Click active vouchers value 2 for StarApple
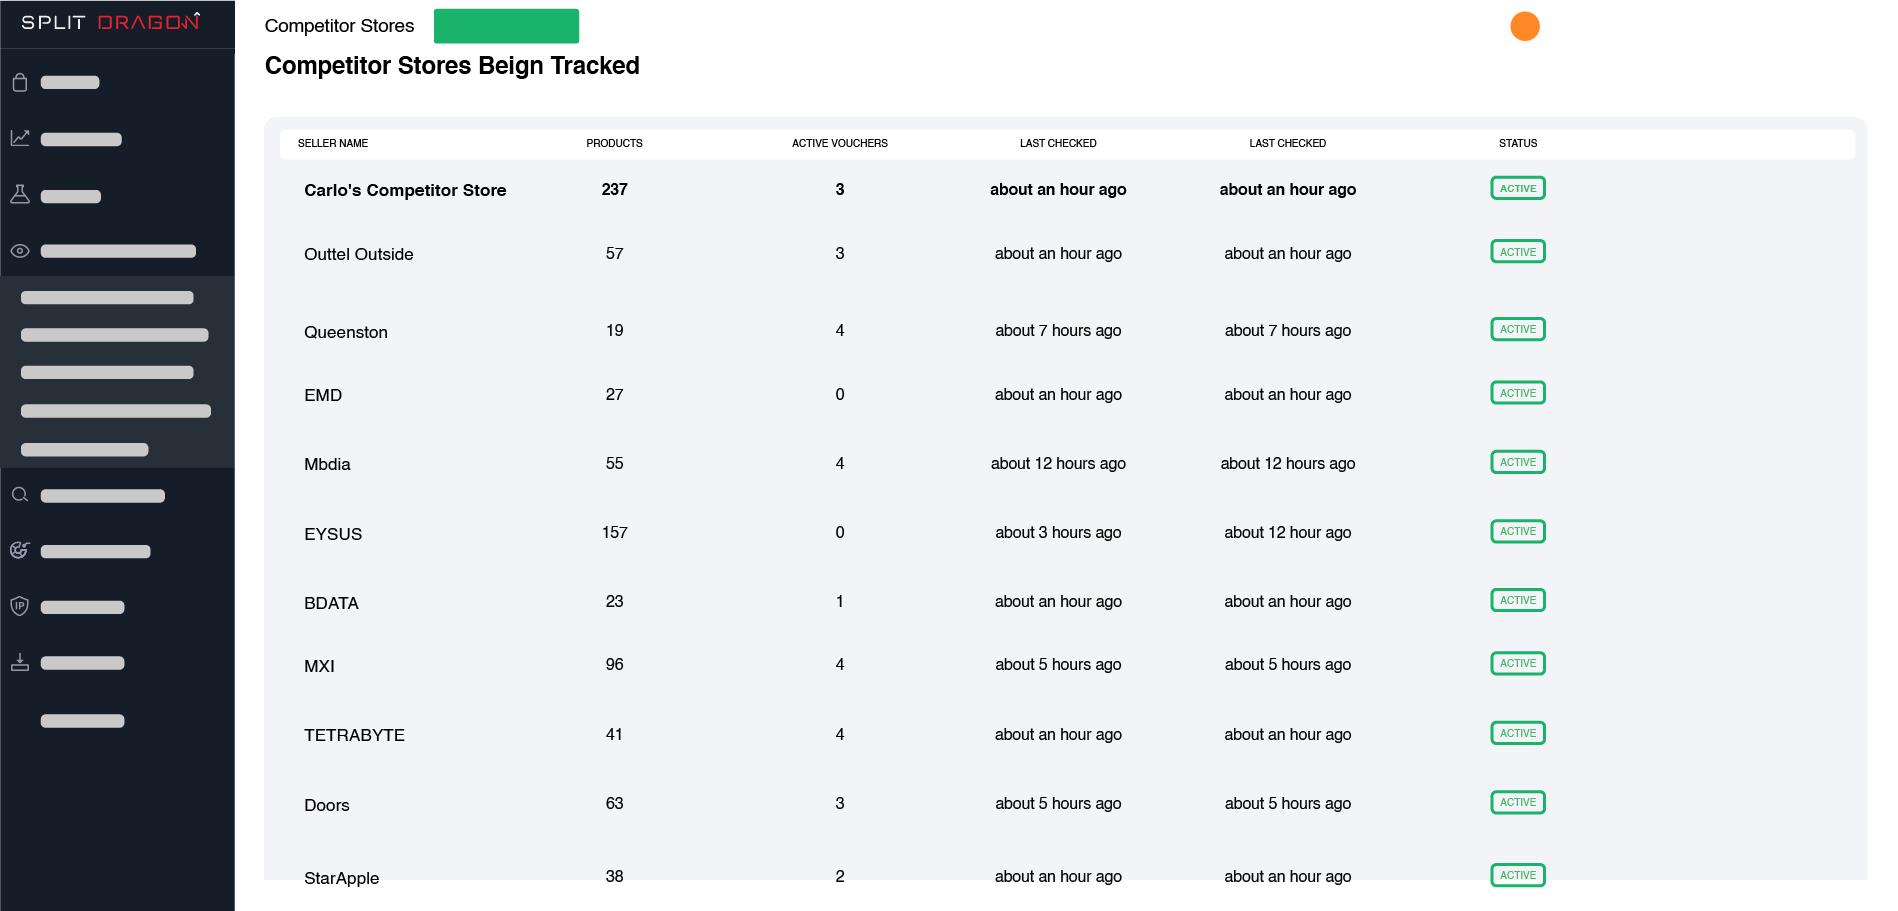The image size is (1898, 911). click(x=840, y=876)
